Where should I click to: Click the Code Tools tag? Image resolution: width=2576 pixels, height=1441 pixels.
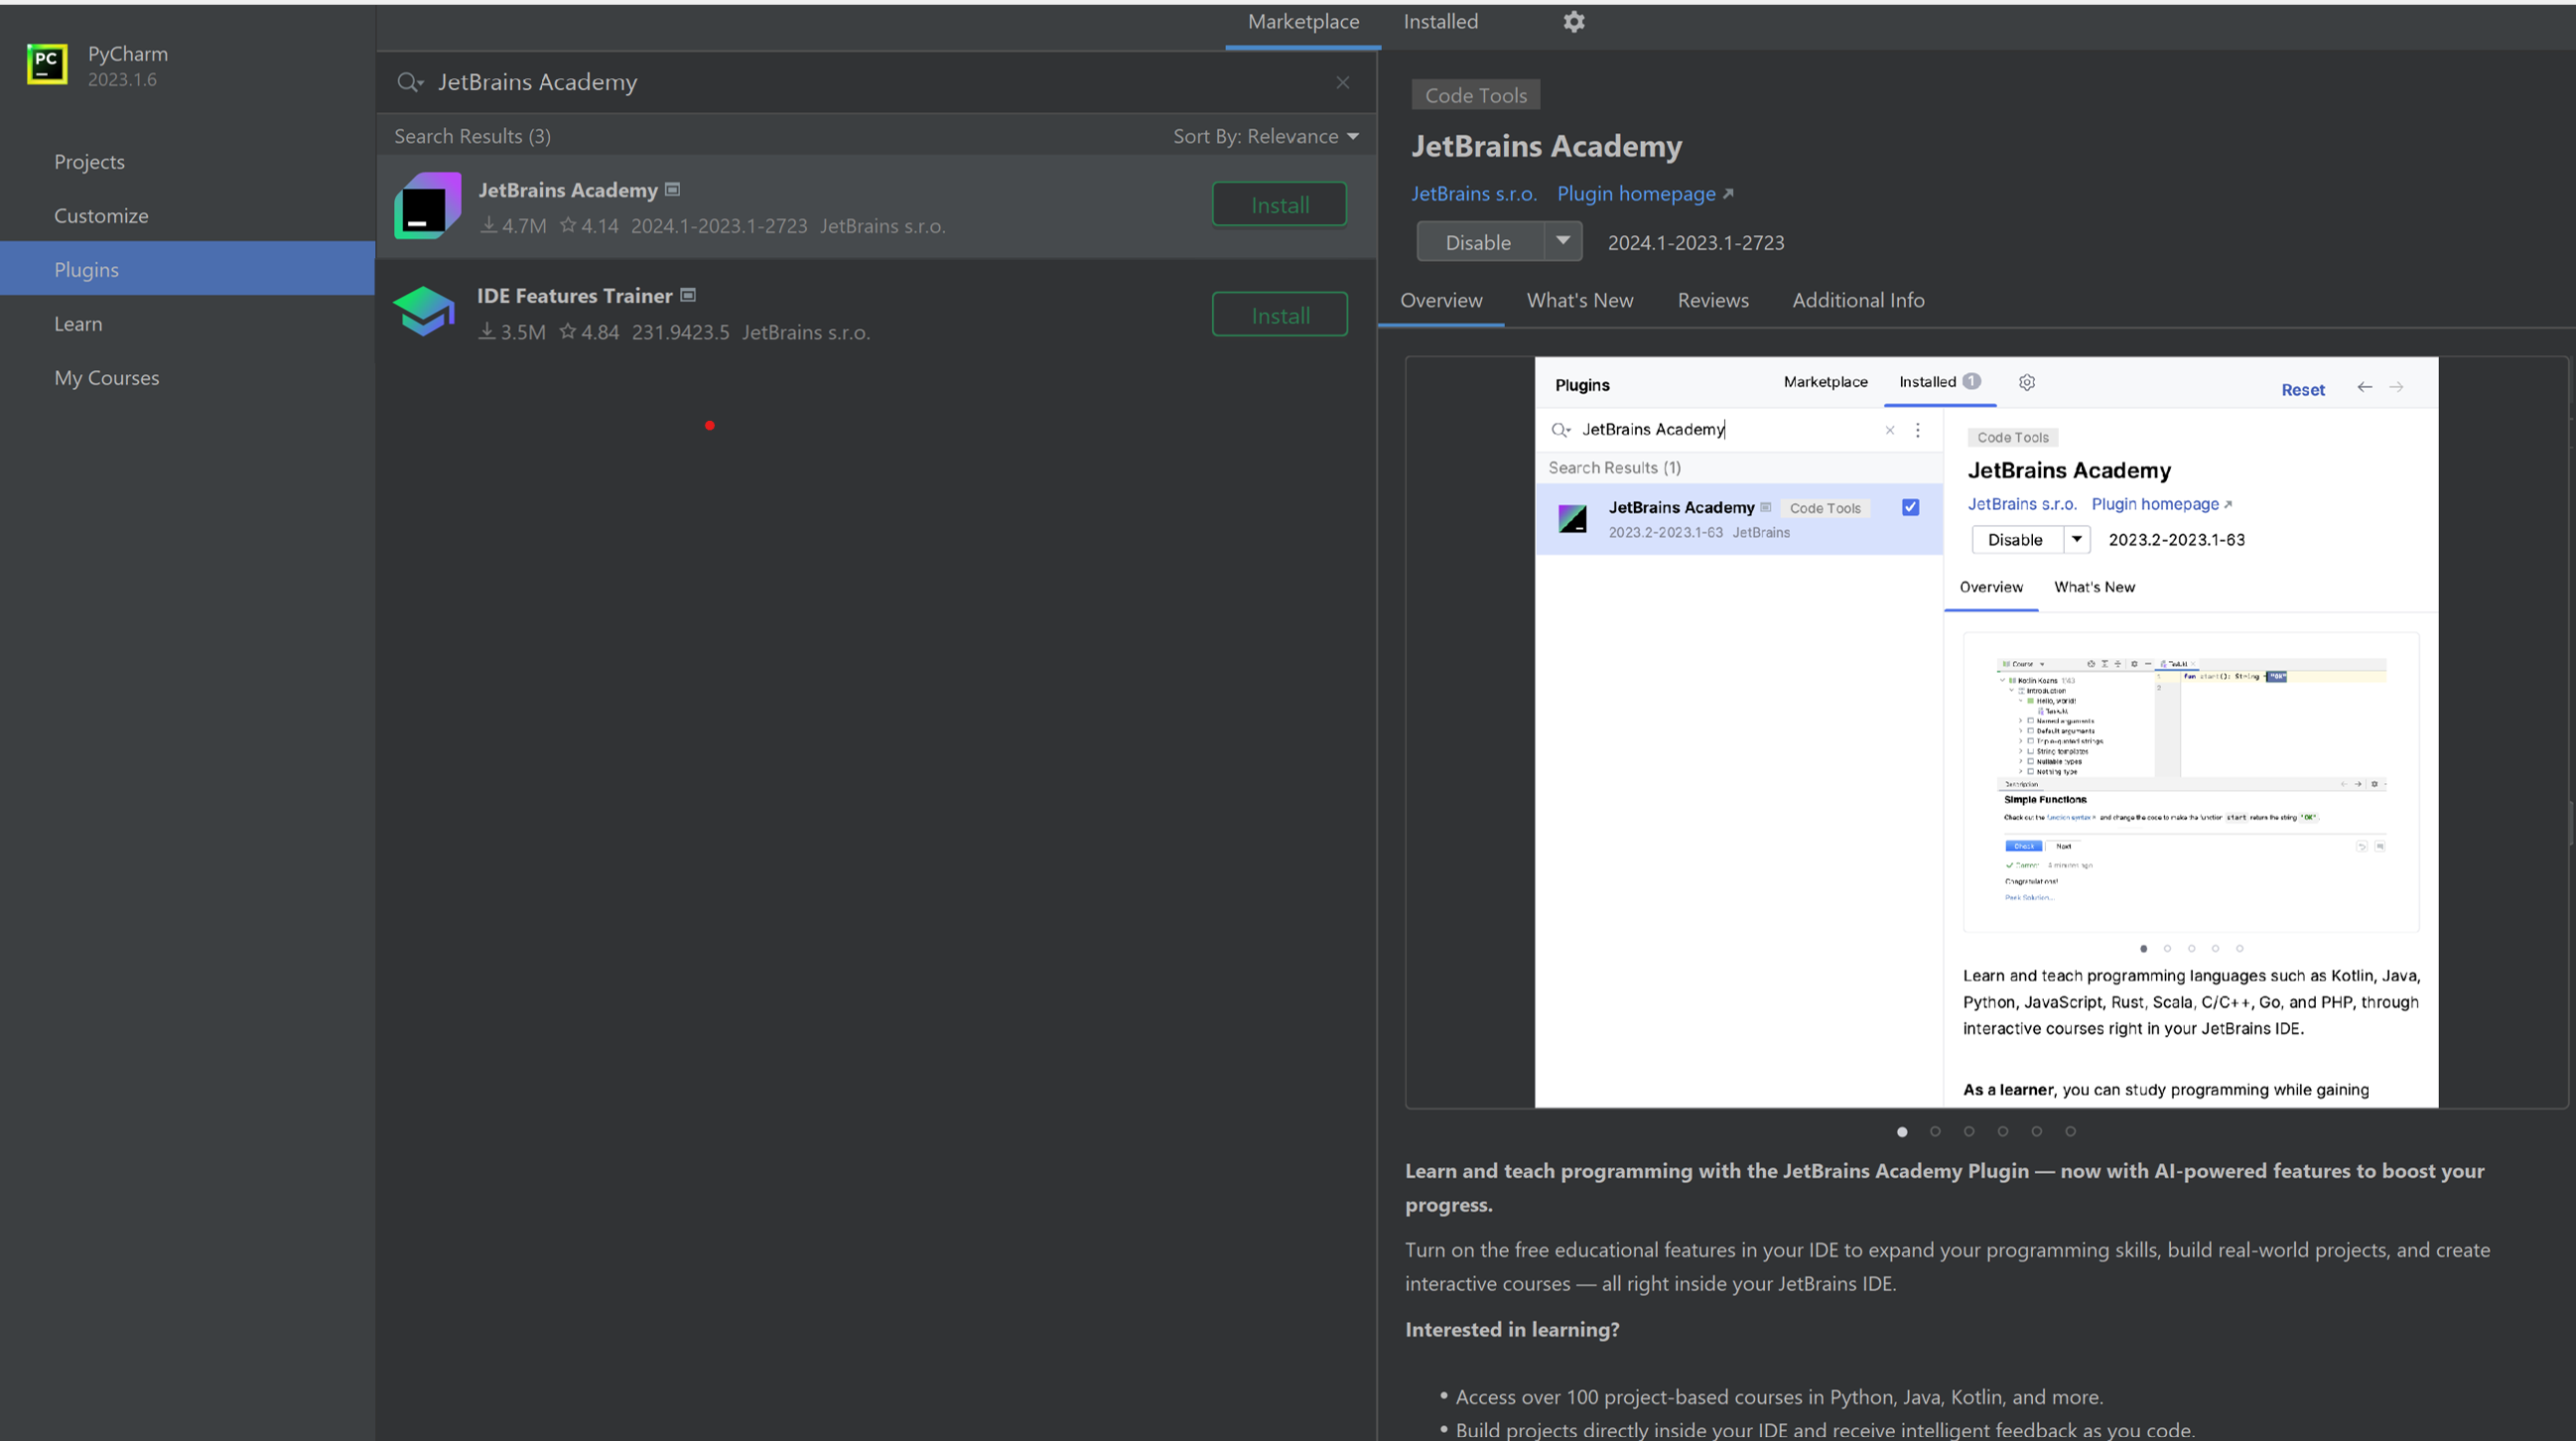[x=1475, y=95]
